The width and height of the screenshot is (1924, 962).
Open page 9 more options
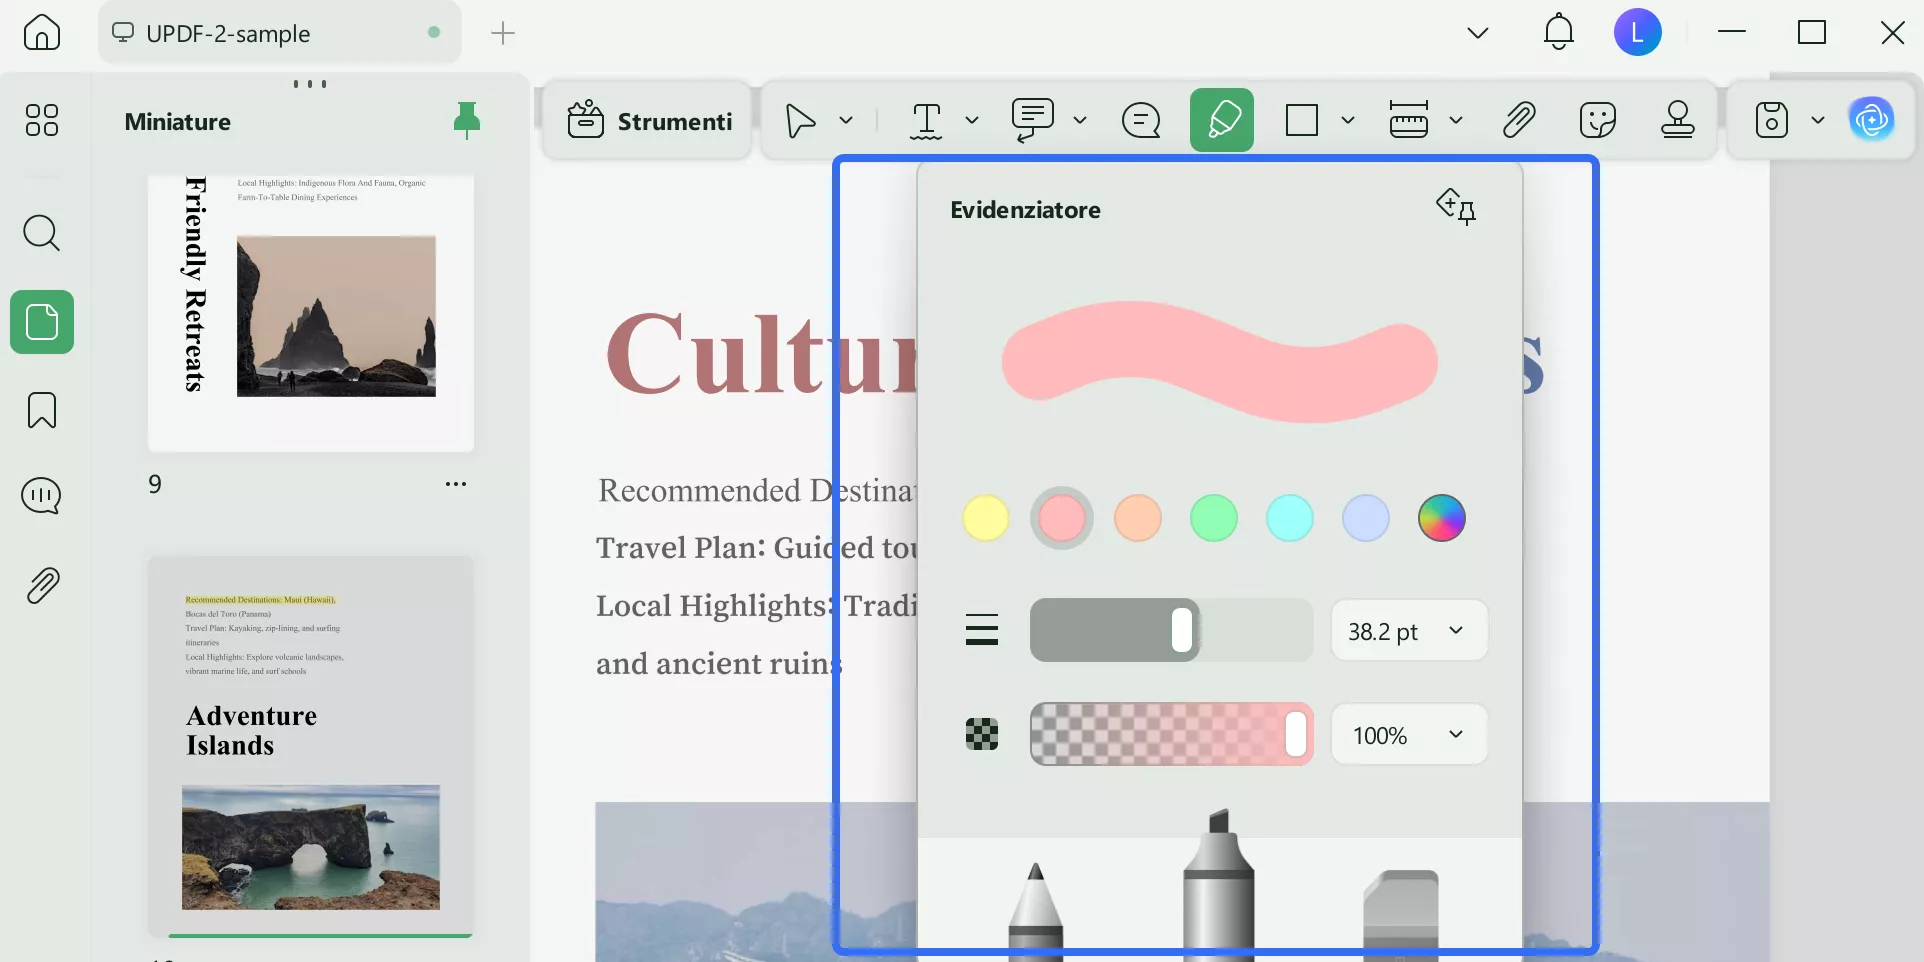pyautogui.click(x=456, y=484)
